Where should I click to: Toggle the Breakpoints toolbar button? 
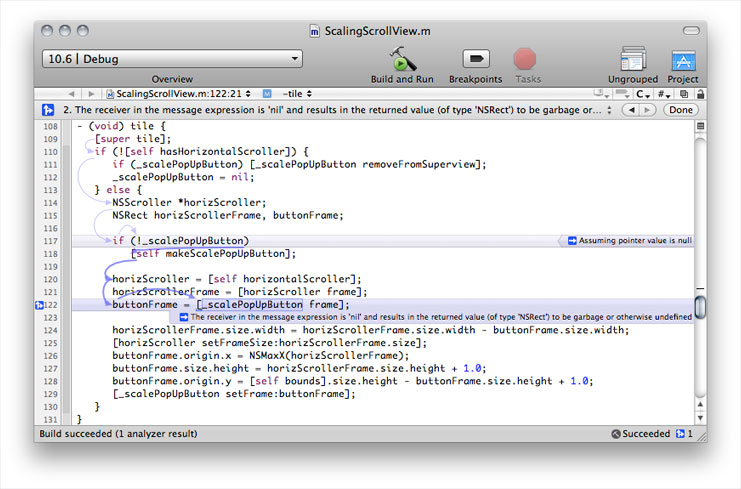pos(475,58)
